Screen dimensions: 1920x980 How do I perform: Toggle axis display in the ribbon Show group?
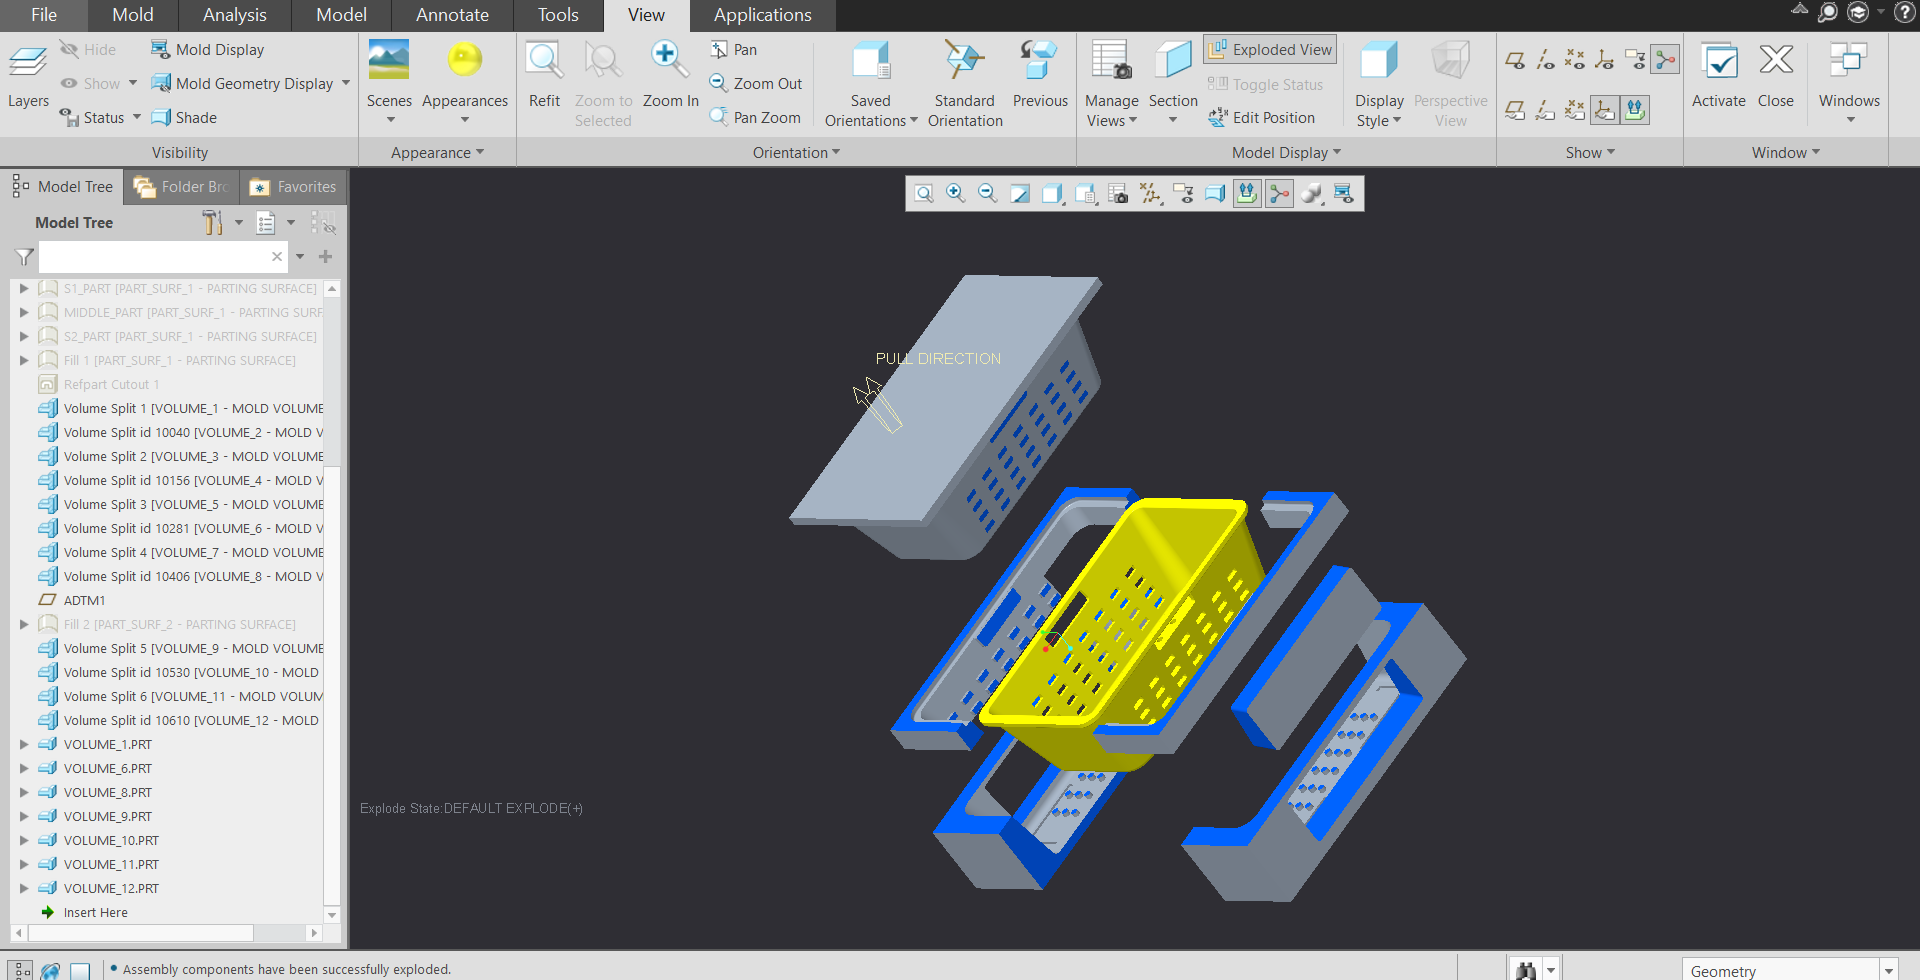[x=1546, y=60]
